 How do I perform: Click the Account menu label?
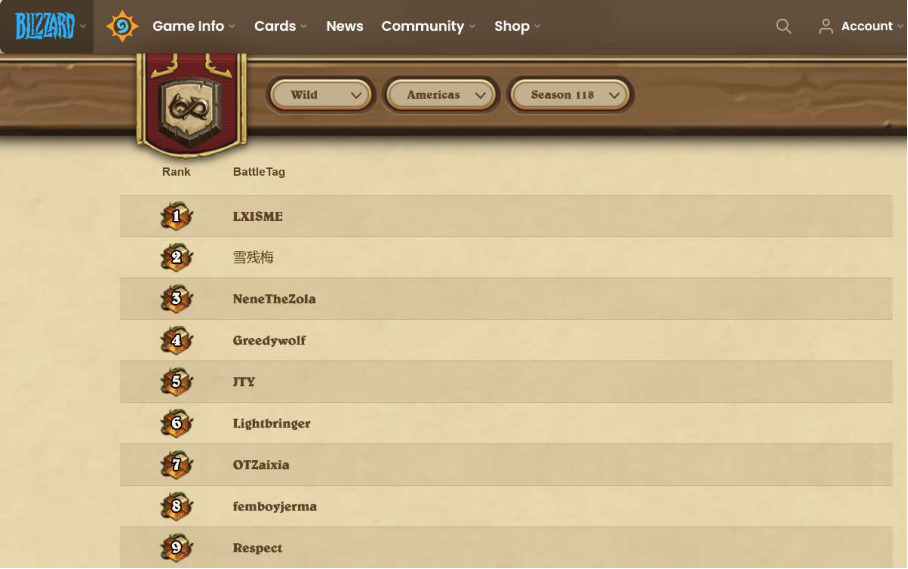[x=866, y=26]
